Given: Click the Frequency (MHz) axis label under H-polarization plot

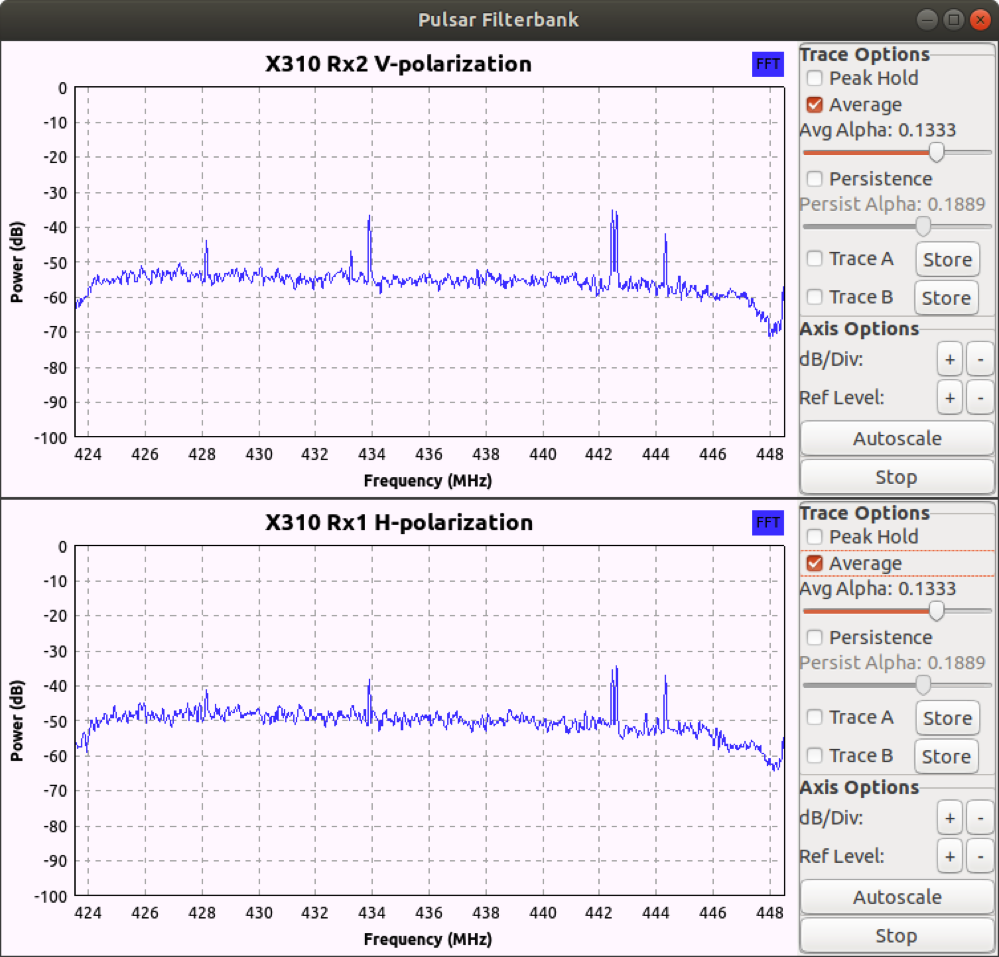Looking at the screenshot, I should tap(428, 940).
